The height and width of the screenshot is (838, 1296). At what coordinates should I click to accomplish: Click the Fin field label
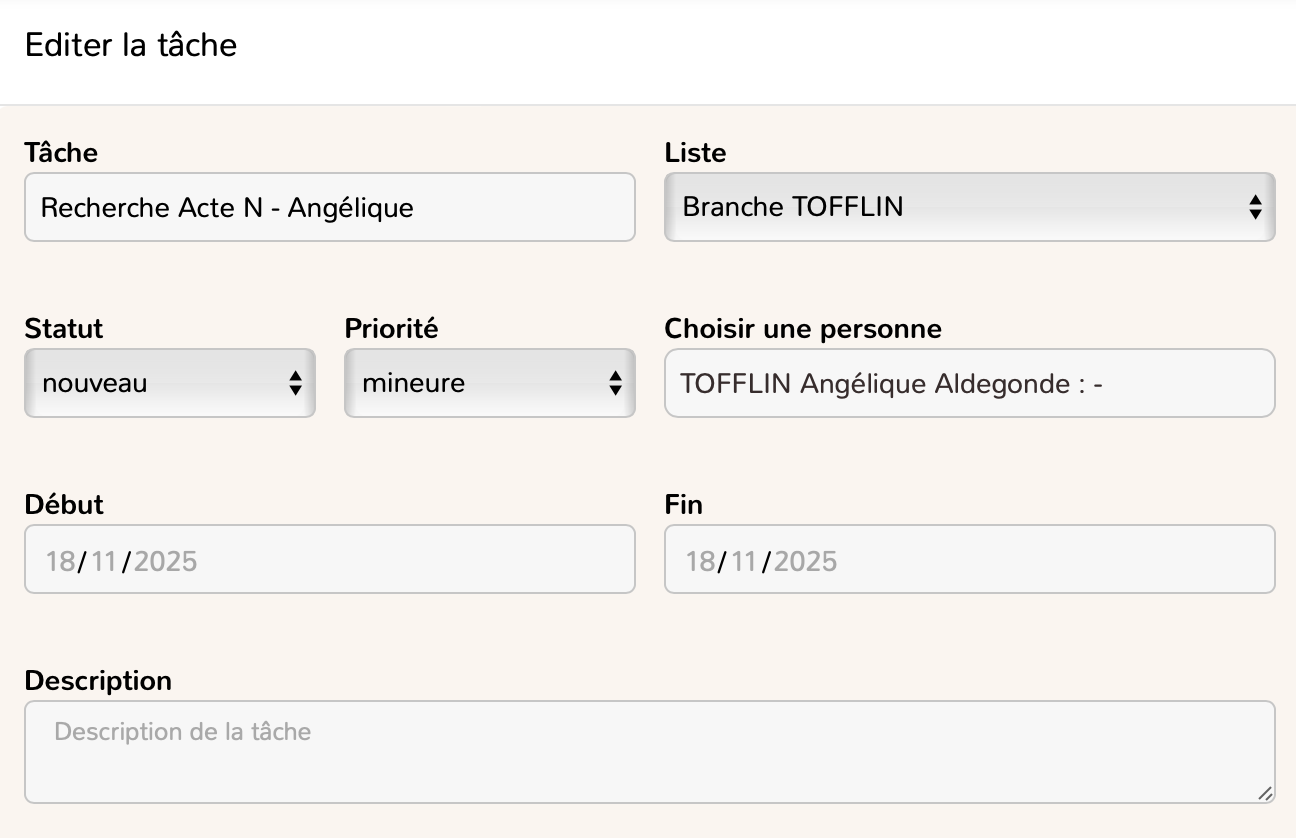pyautogui.click(x=682, y=504)
